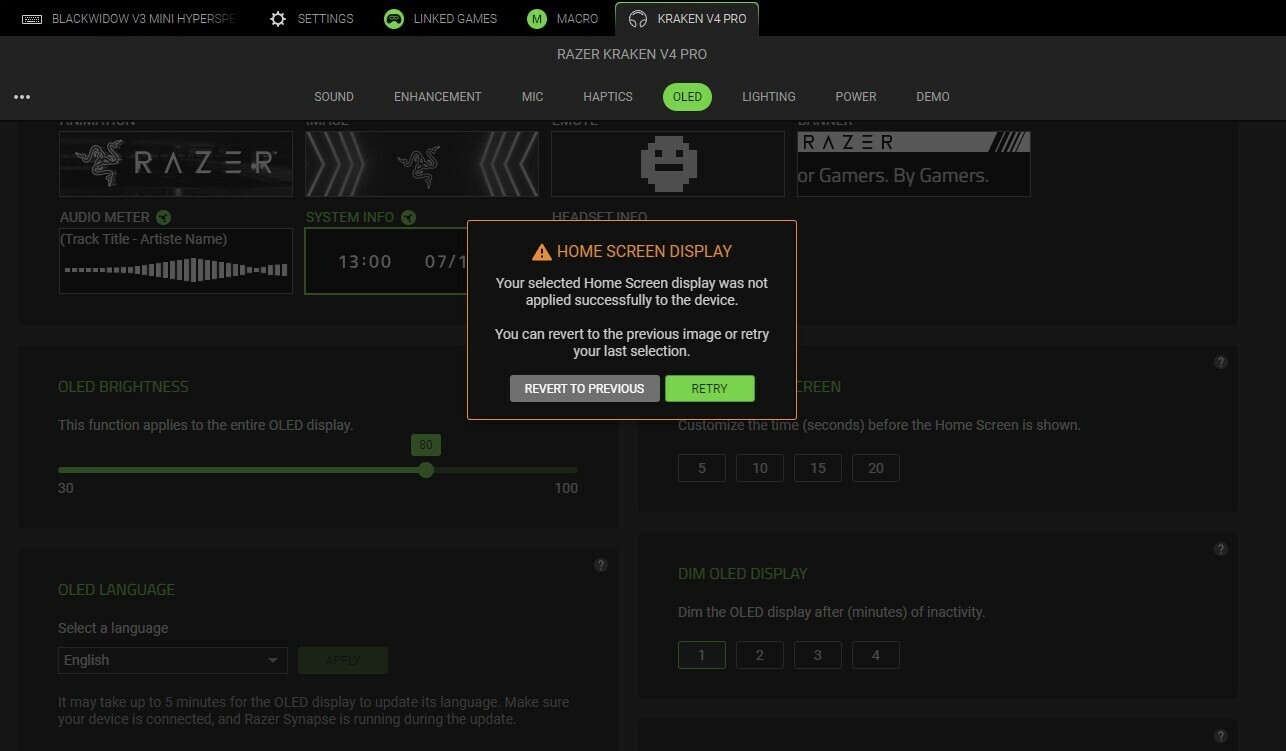The image size is (1286, 751).
Task: Click the RAZER KRAKEN V4 PRO title
Action: click(x=632, y=54)
